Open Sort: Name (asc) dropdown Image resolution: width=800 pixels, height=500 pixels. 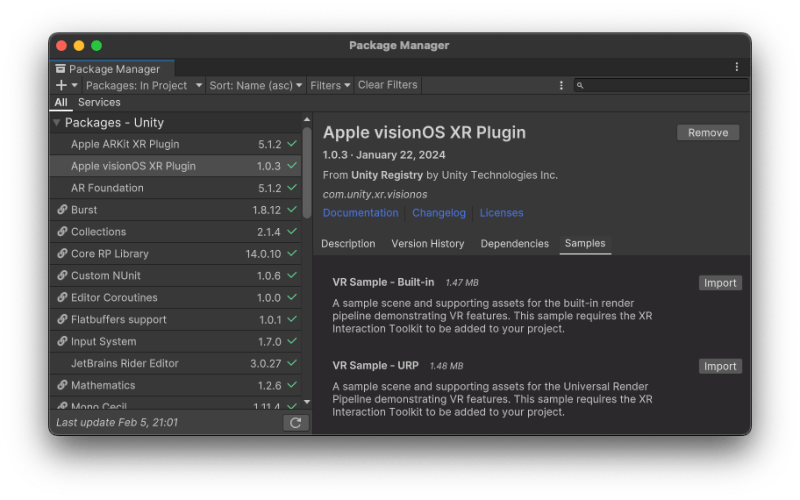coord(256,85)
